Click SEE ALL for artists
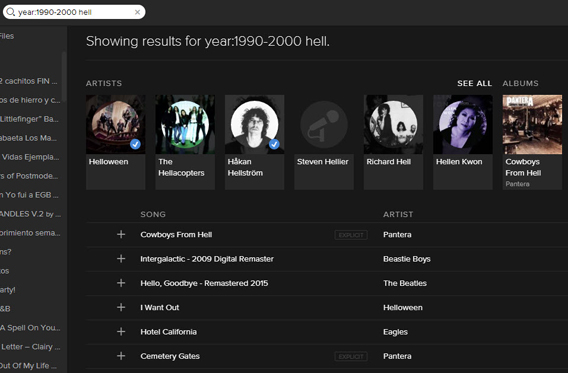Viewport: 568px width, 373px height. click(x=474, y=83)
